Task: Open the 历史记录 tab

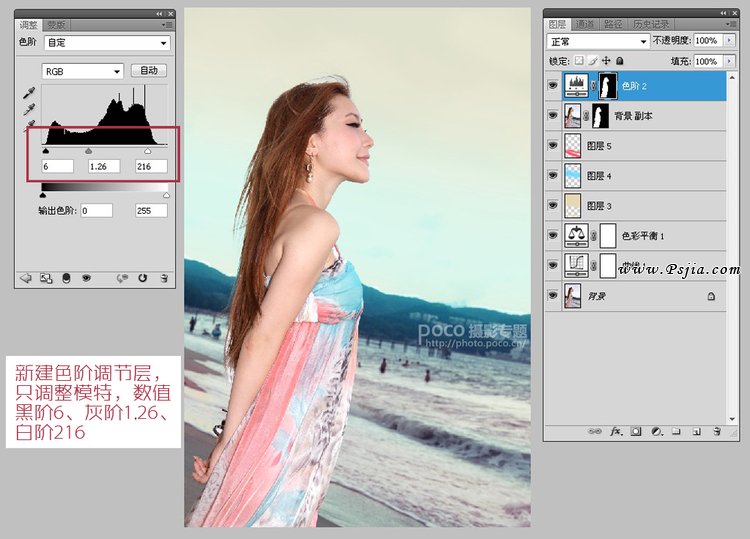Action: 653,24
